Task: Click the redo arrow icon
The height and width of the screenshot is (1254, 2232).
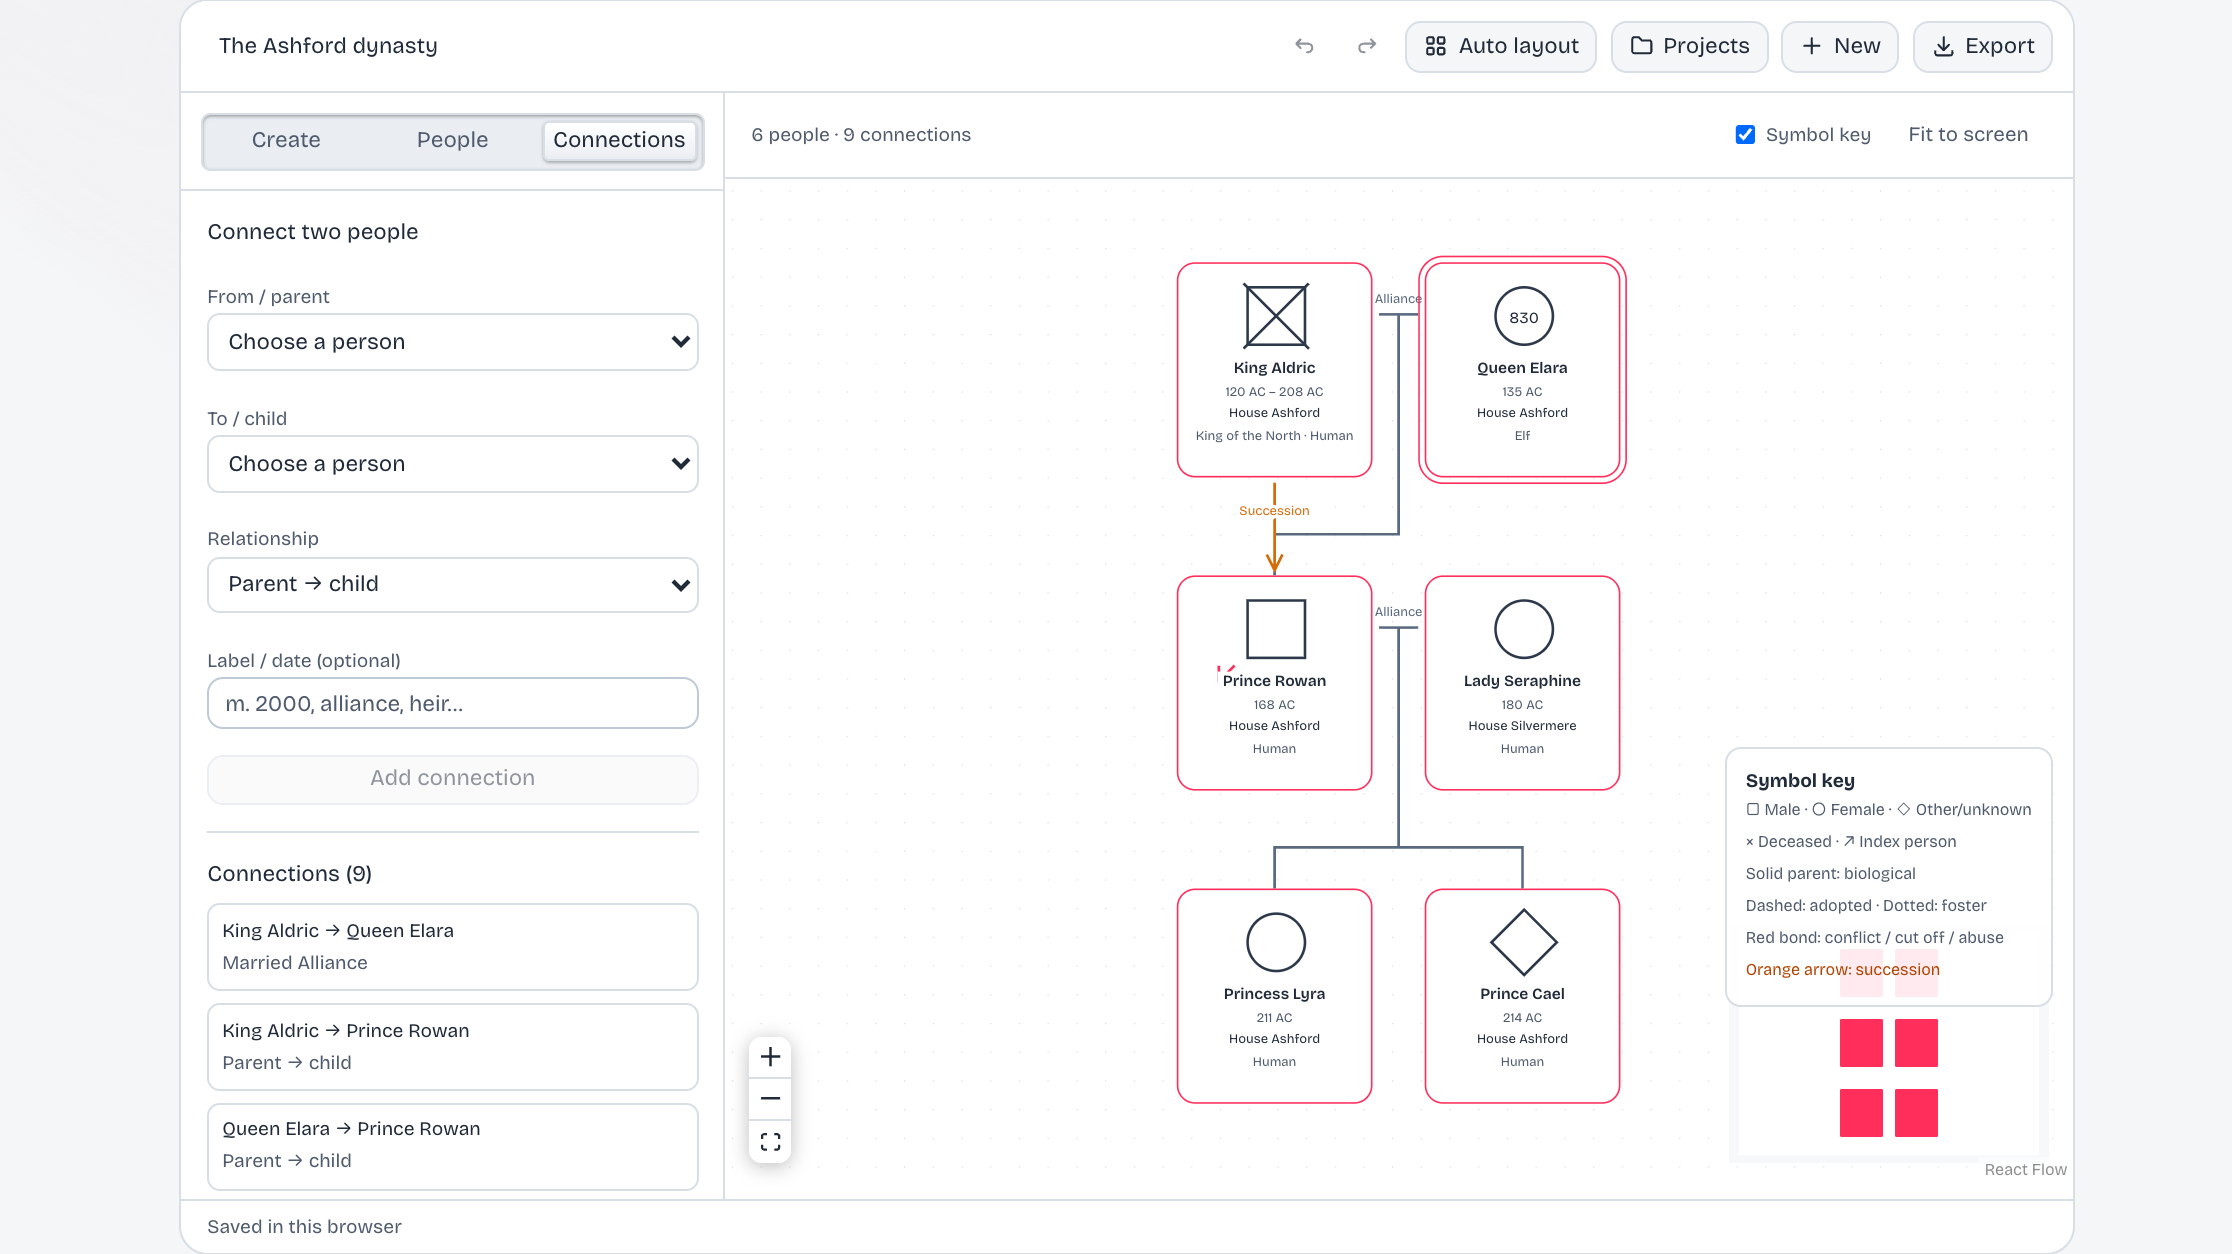Action: tap(1367, 46)
